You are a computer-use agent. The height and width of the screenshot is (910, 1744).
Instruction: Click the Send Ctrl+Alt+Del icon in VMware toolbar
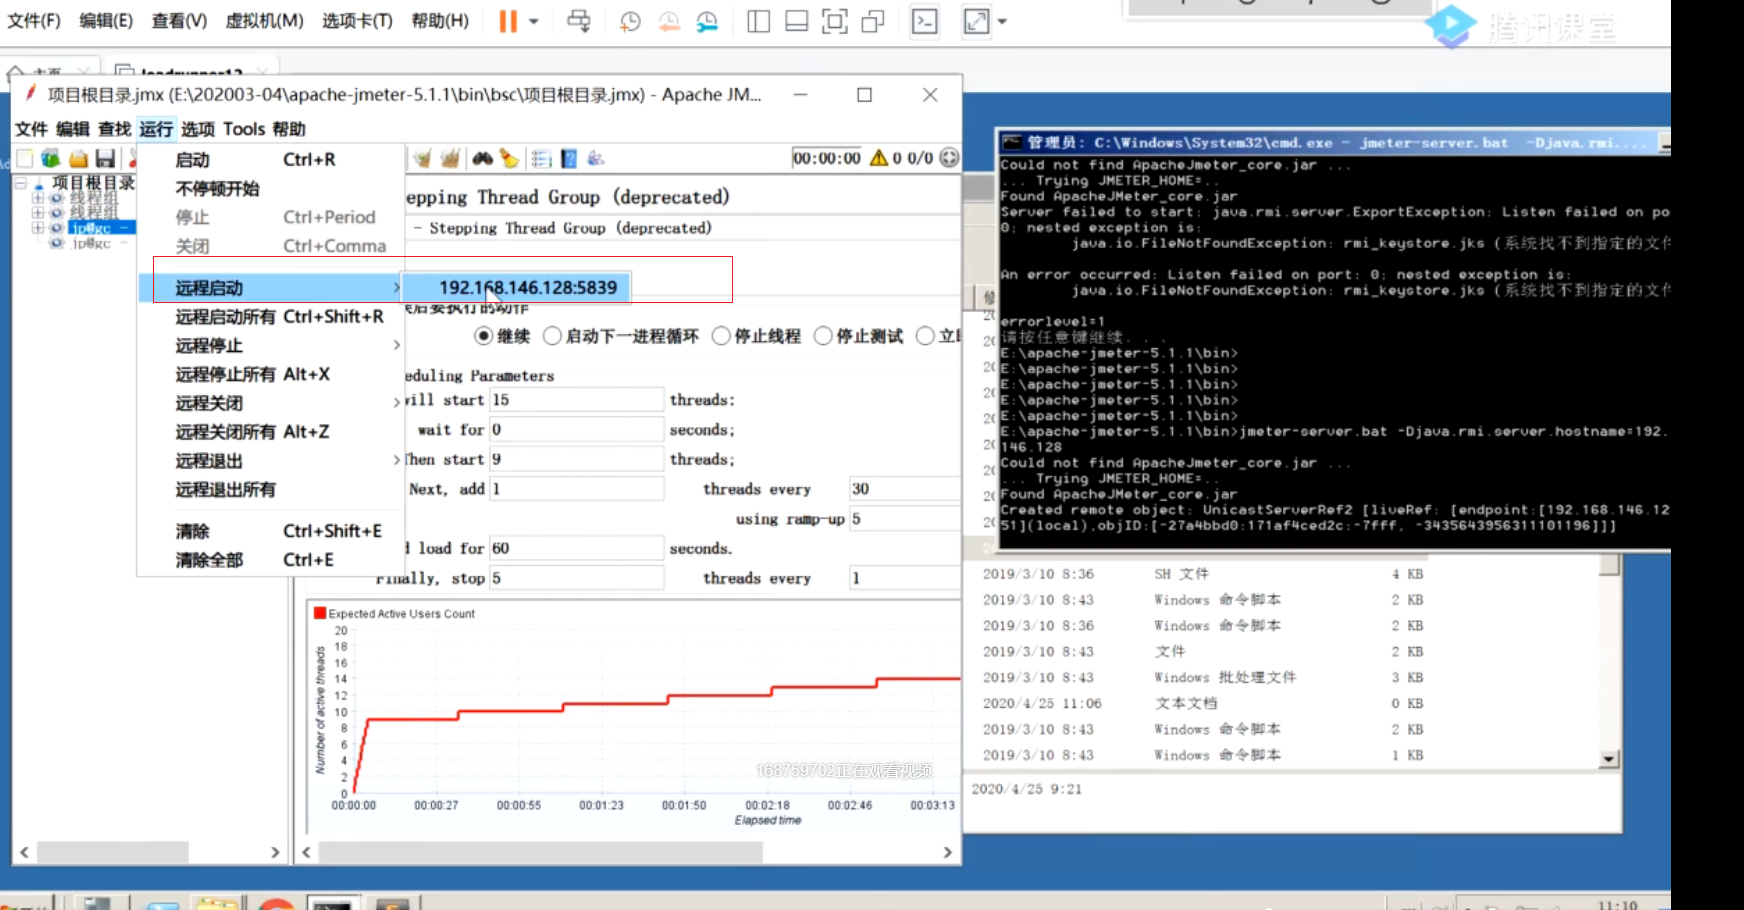pos(578,21)
